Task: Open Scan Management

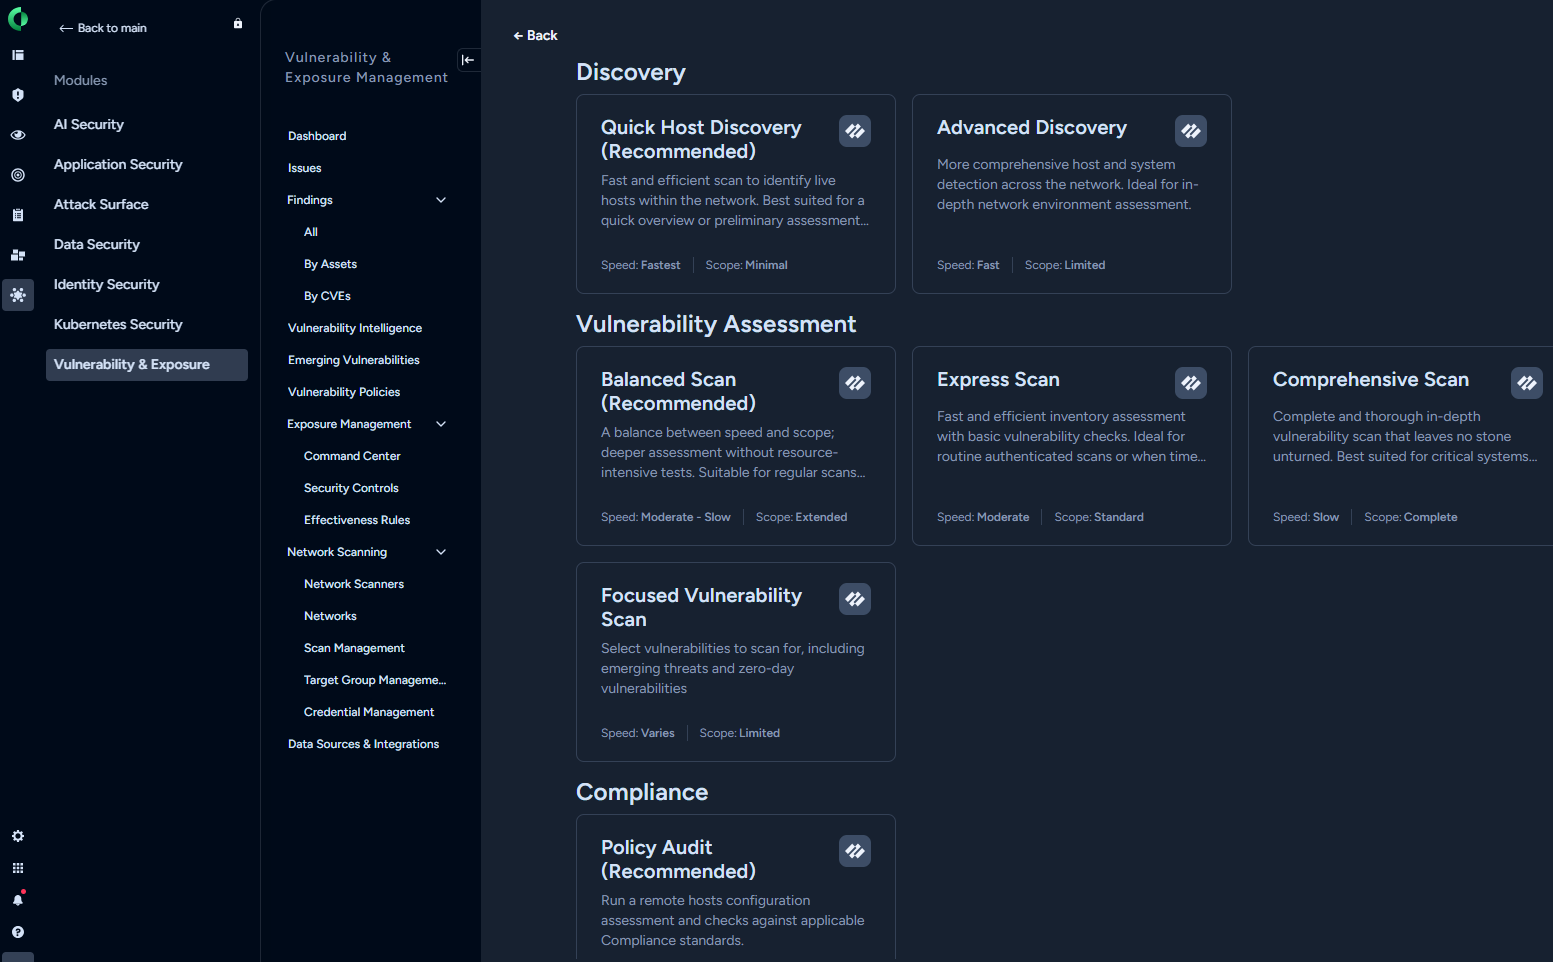Action: click(354, 648)
